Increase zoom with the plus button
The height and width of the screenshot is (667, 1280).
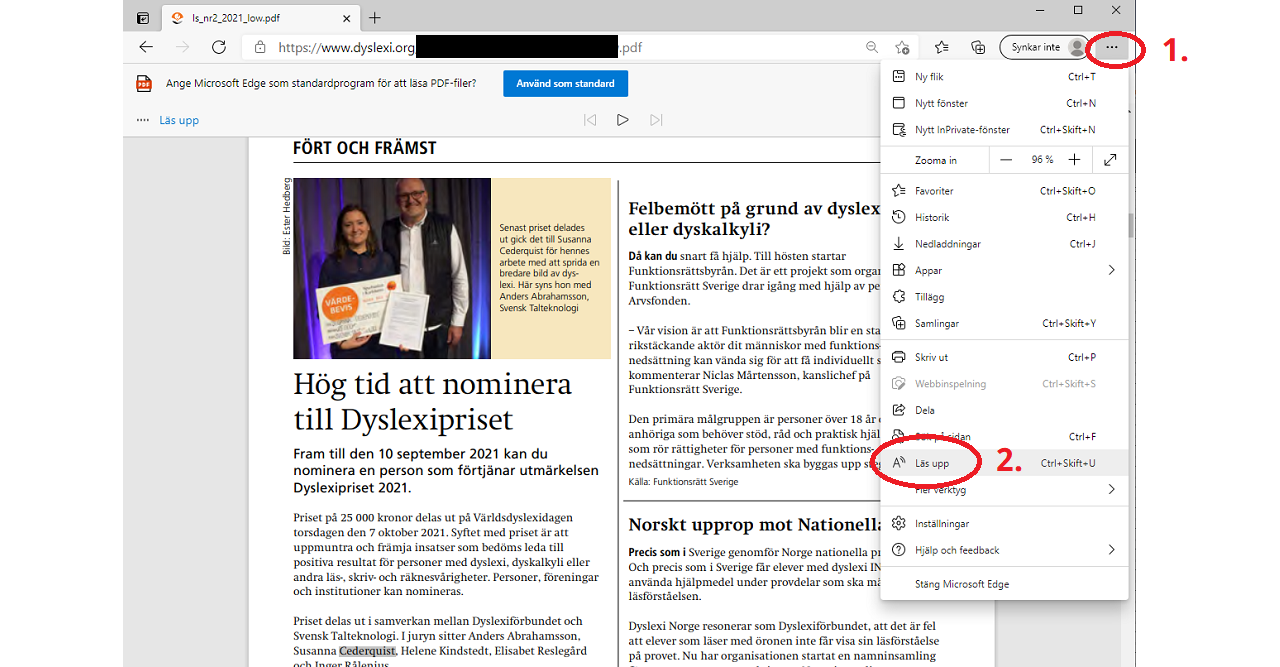pyautogui.click(x=1074, y=160)
